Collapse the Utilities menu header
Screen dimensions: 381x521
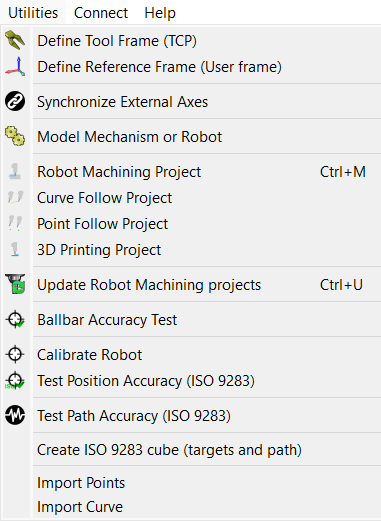tap(33, 13)
